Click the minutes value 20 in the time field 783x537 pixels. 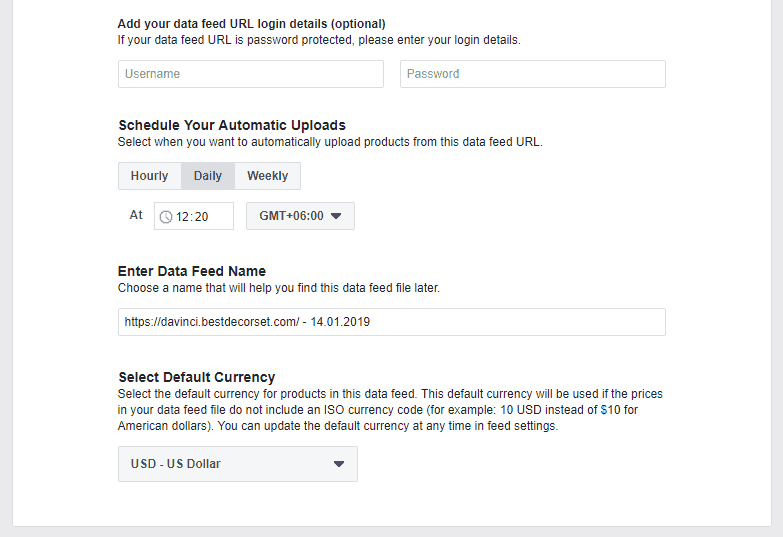(201, 216)
